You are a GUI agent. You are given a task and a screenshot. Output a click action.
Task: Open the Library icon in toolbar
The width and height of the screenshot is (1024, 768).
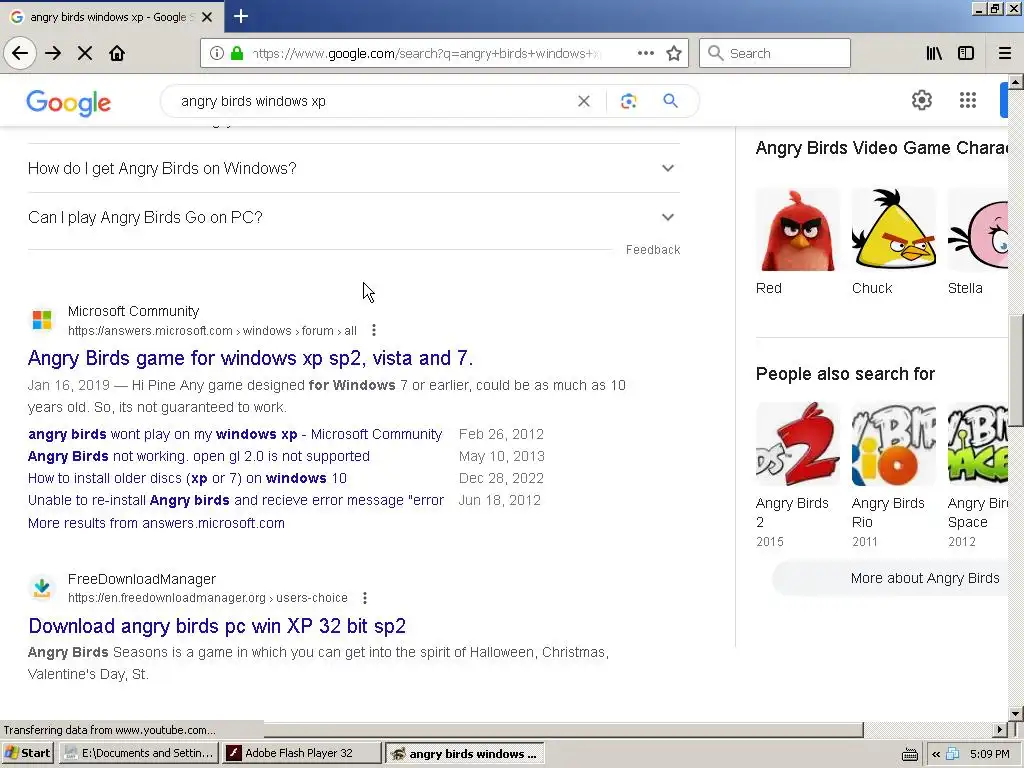point(934,53)
